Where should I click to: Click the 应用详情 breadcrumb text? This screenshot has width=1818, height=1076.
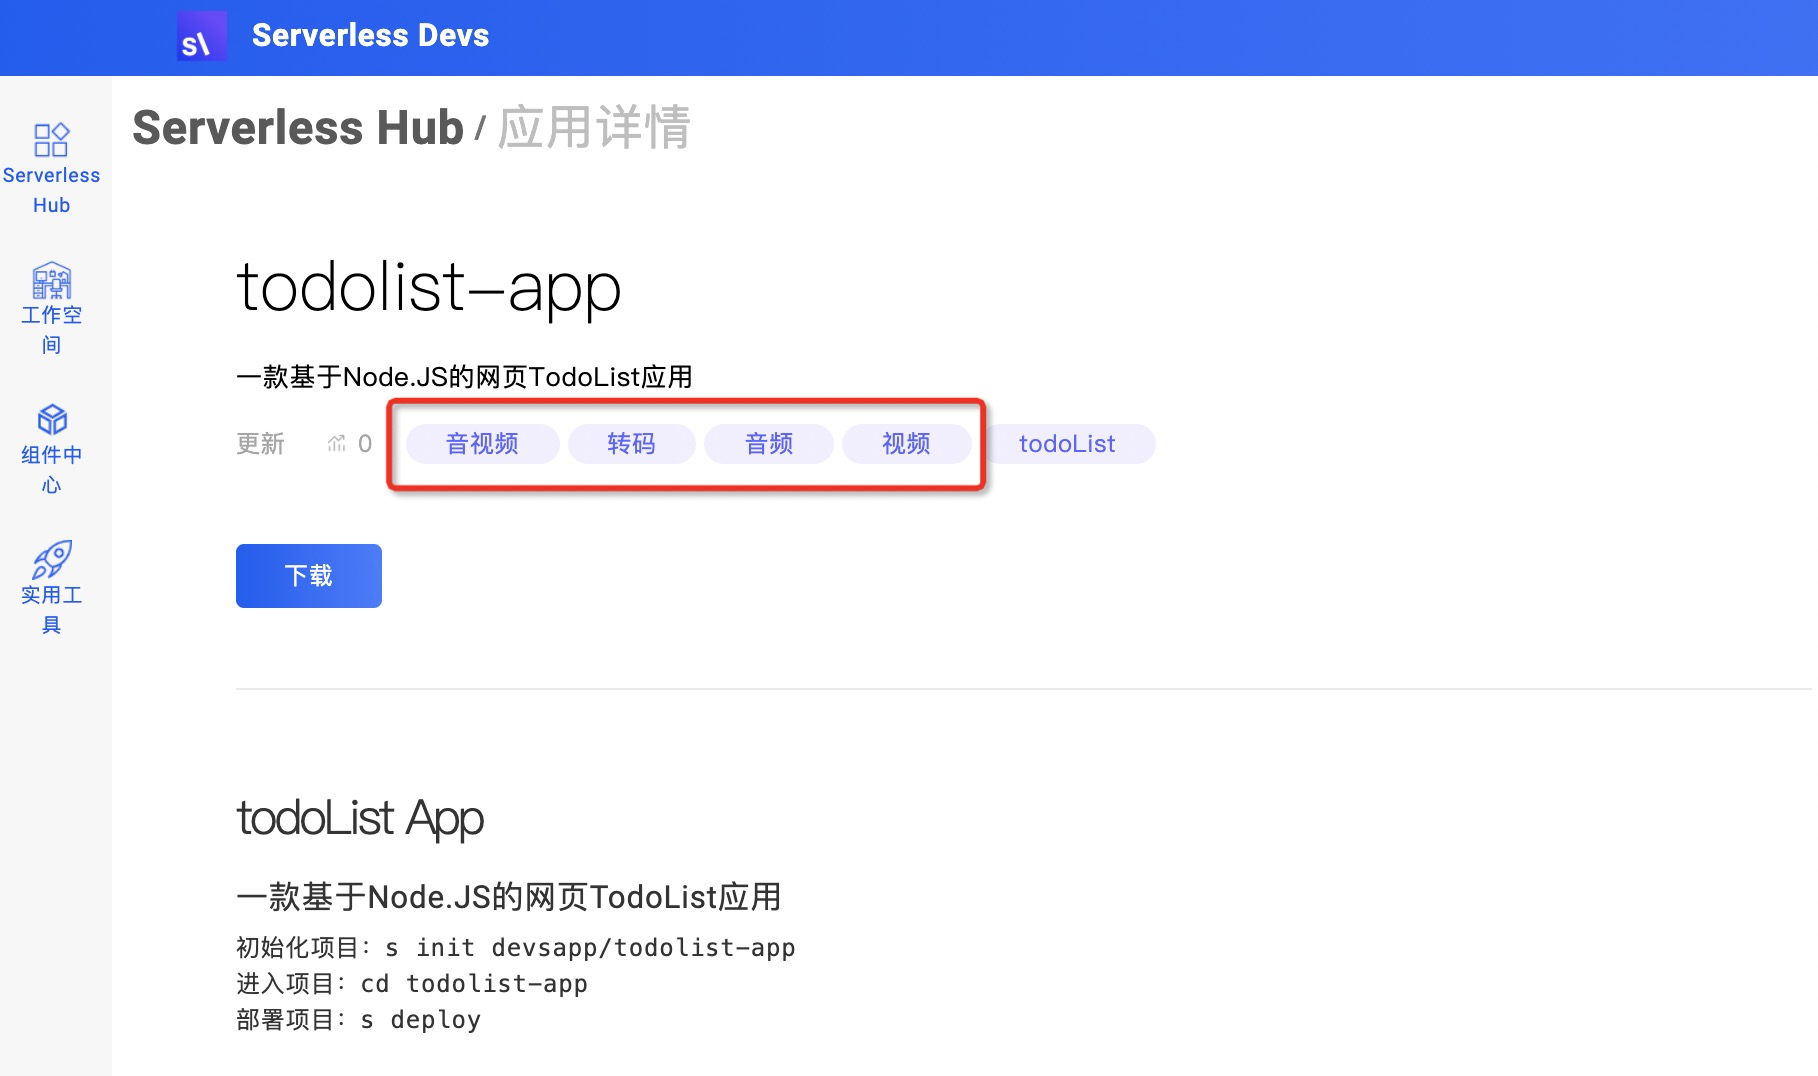tap(595, 128)
